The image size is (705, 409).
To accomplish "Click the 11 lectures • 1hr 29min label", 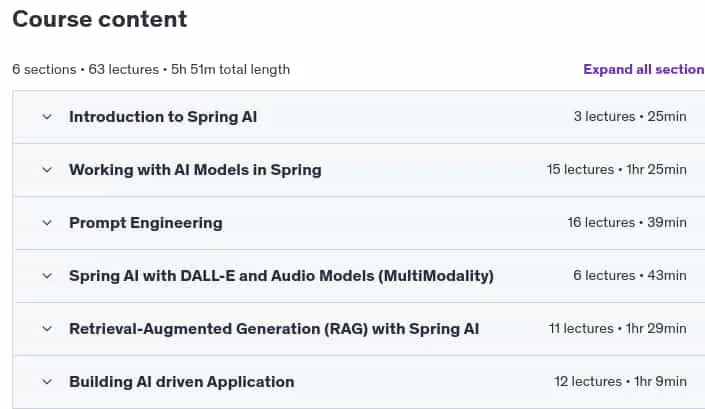I will click(617, 329).
